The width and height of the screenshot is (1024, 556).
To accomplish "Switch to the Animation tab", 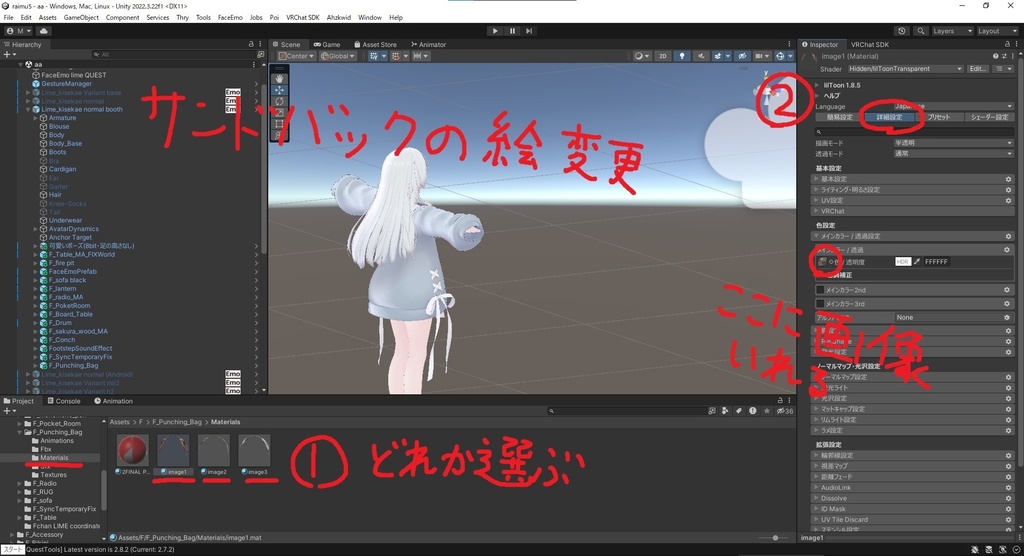I will (114, 401).
